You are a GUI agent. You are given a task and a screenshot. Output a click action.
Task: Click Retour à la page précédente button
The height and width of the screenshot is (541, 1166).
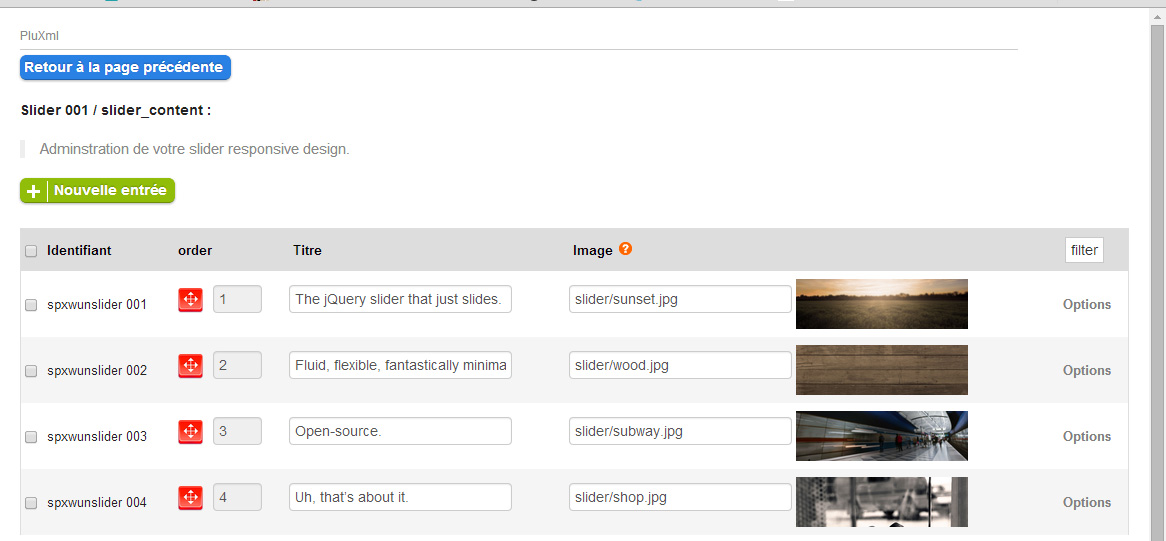tap(125, 68)
